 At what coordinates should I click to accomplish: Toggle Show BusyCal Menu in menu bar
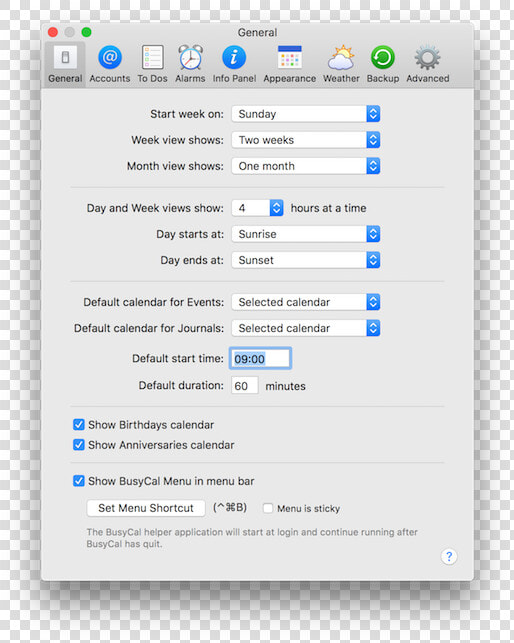point(79,481)
